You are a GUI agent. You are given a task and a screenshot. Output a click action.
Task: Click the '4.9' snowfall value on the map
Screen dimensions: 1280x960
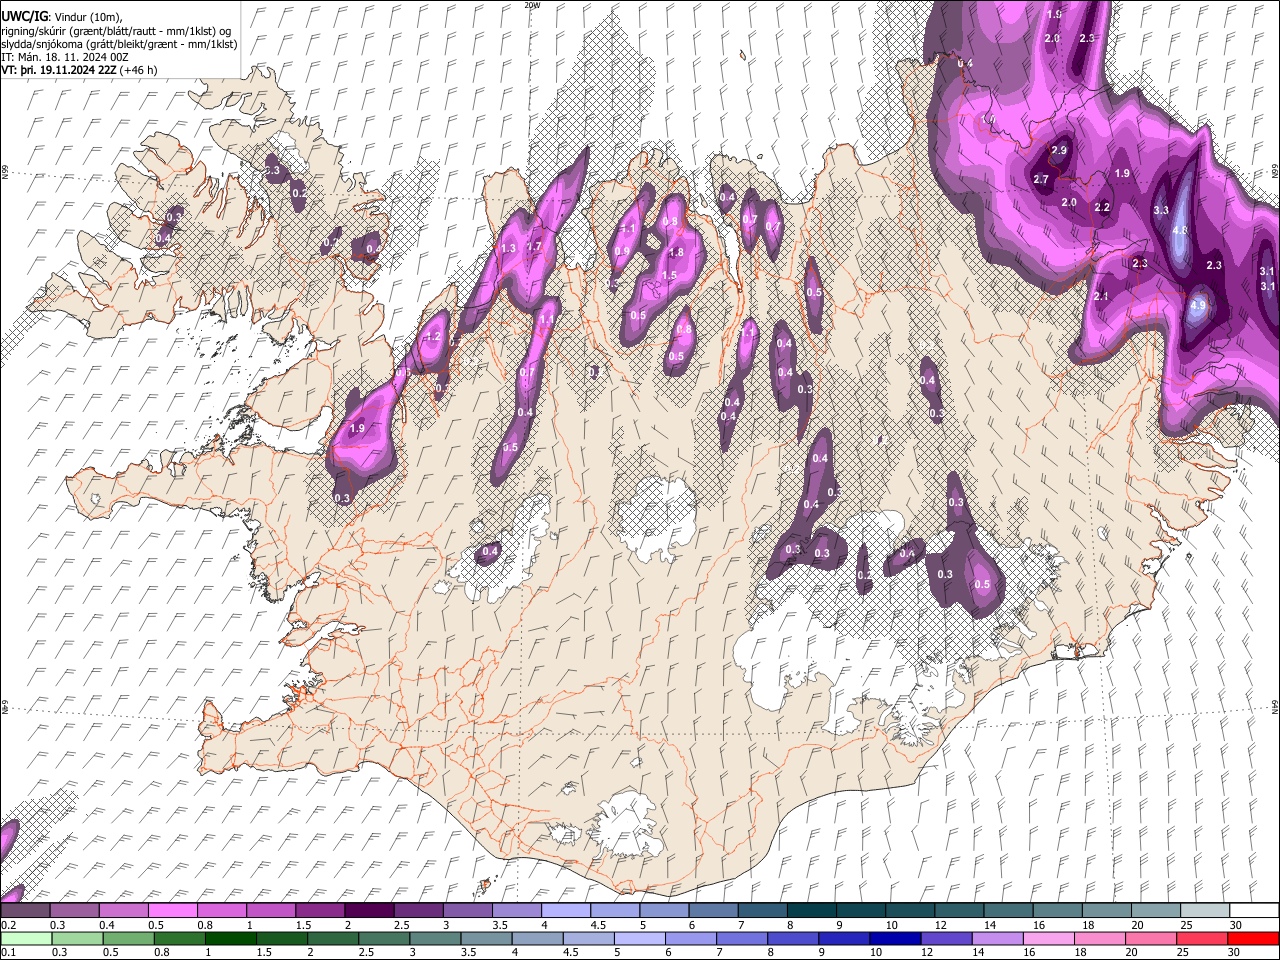1199,306
